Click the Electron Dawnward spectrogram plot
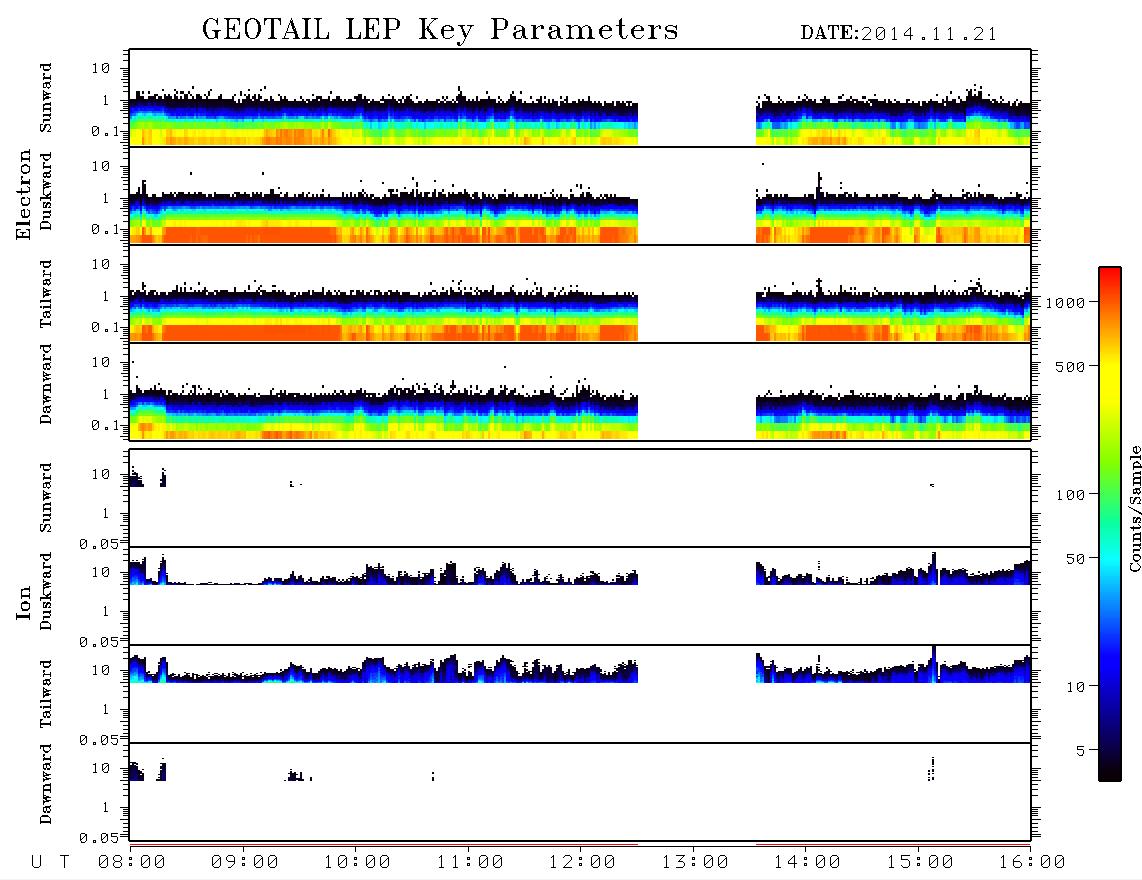1142x880 pixels. pos(580,391)
